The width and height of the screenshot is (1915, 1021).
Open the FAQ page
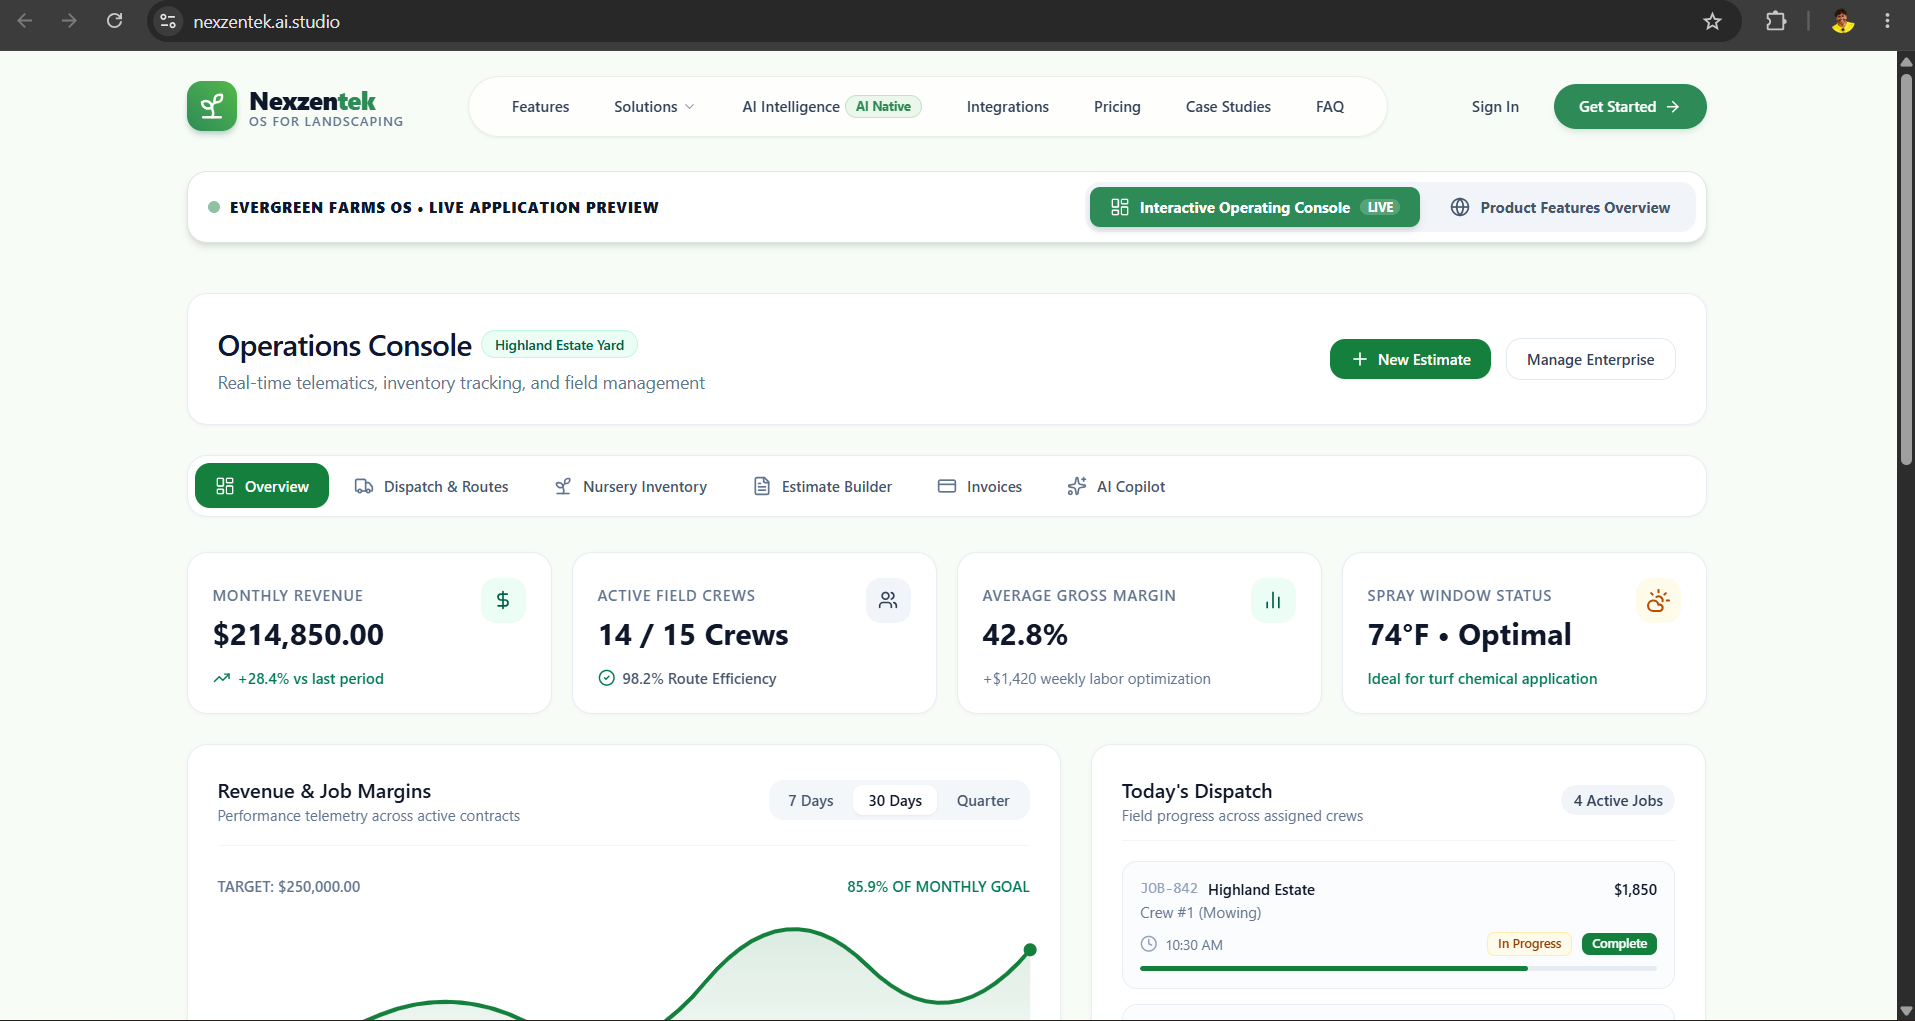[x=1330, y=107]
